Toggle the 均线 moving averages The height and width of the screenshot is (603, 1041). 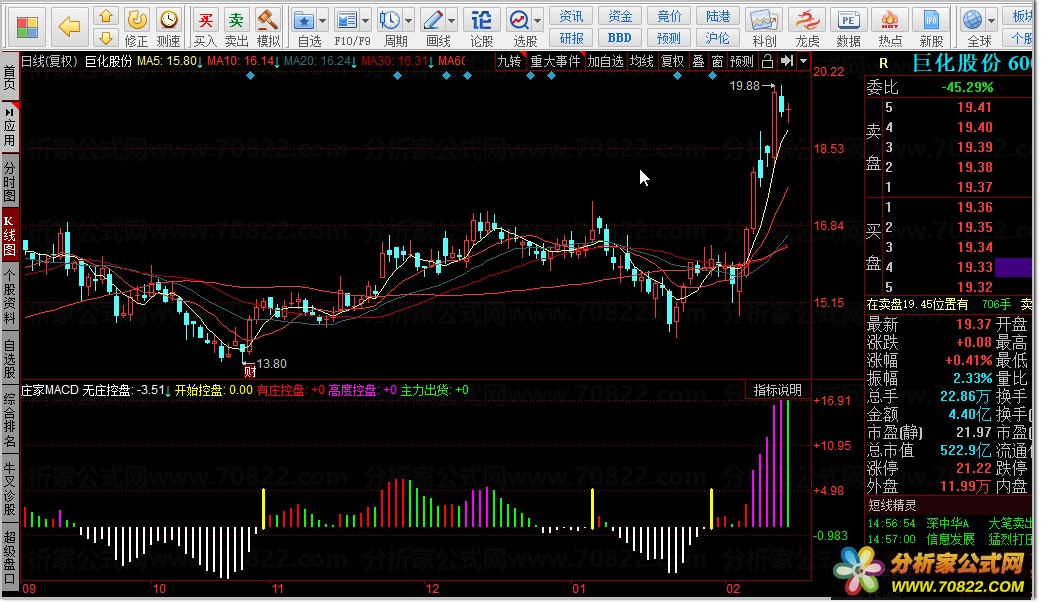click(x=641, y=62)
